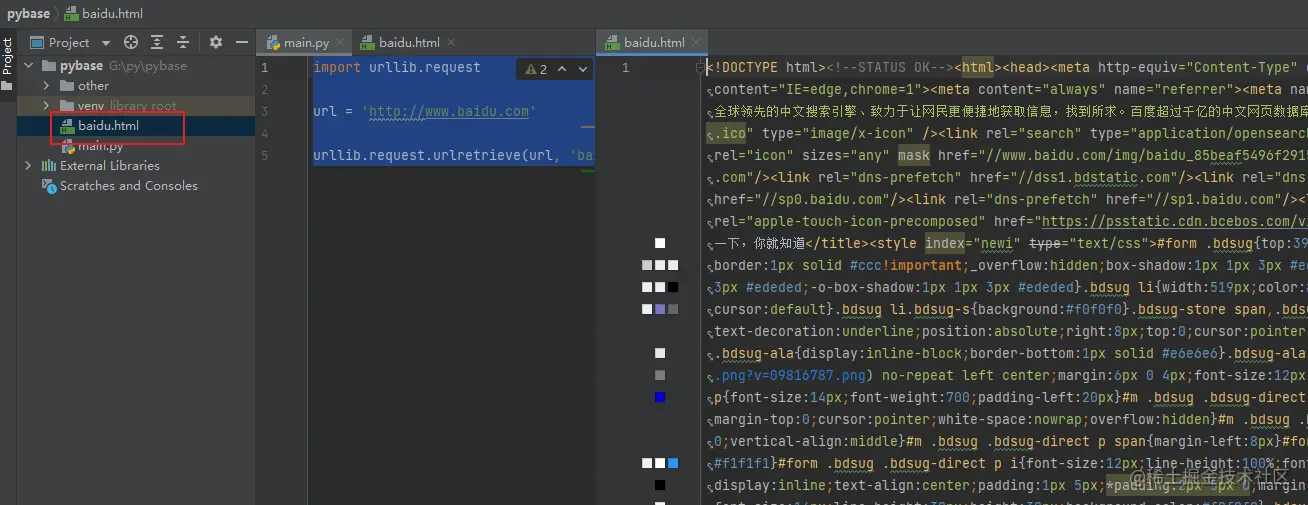This screenshot has height=505, width=1308.
Task: Close the main.py editor tab
Action: (340, 43)
